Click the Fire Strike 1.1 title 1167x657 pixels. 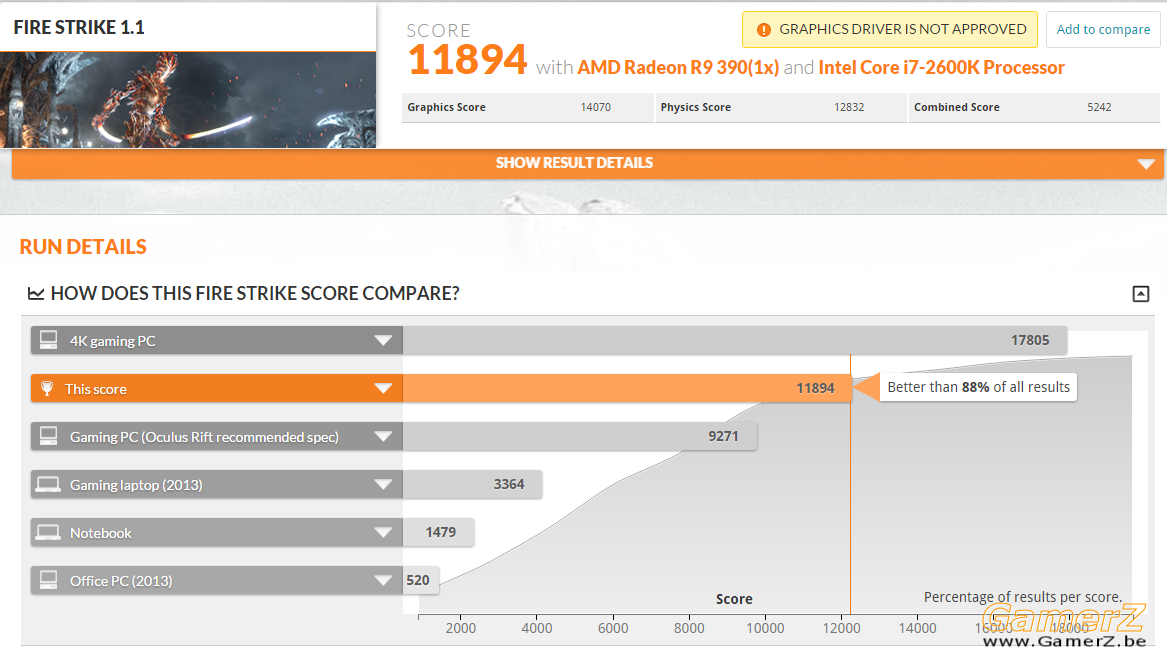[x=79, y=28]
